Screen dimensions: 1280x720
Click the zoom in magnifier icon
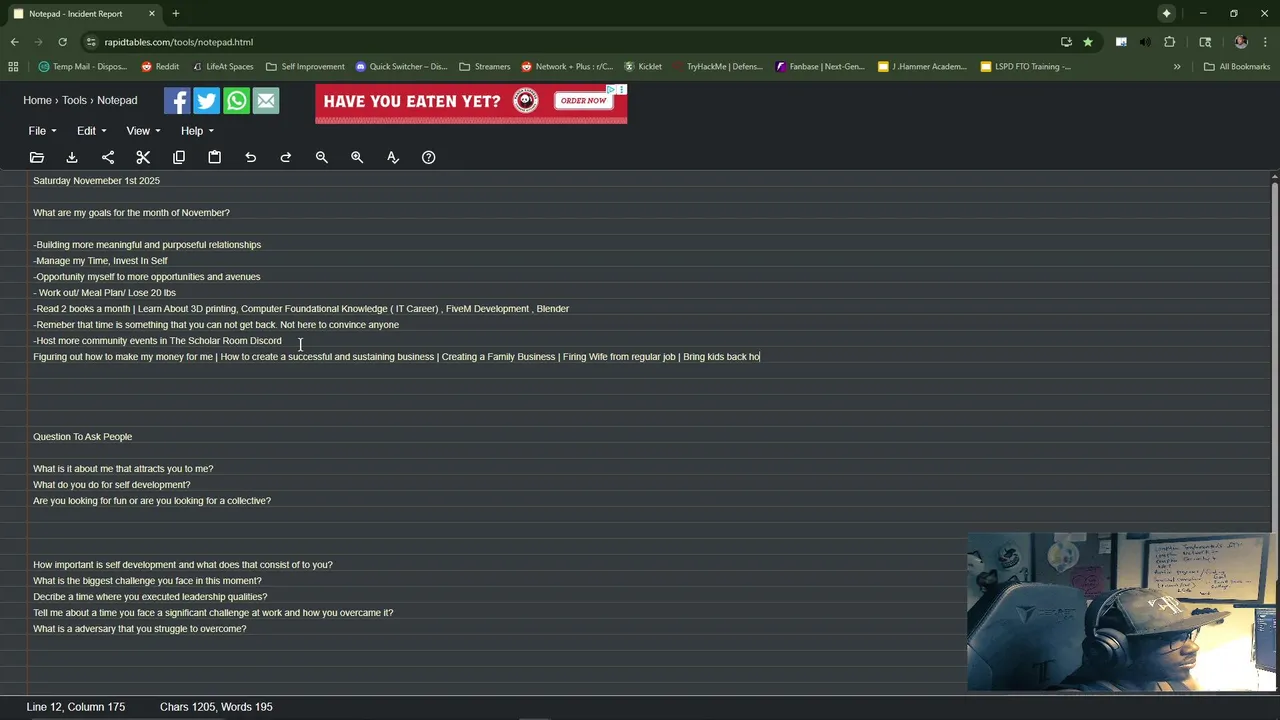pos(357,157)
